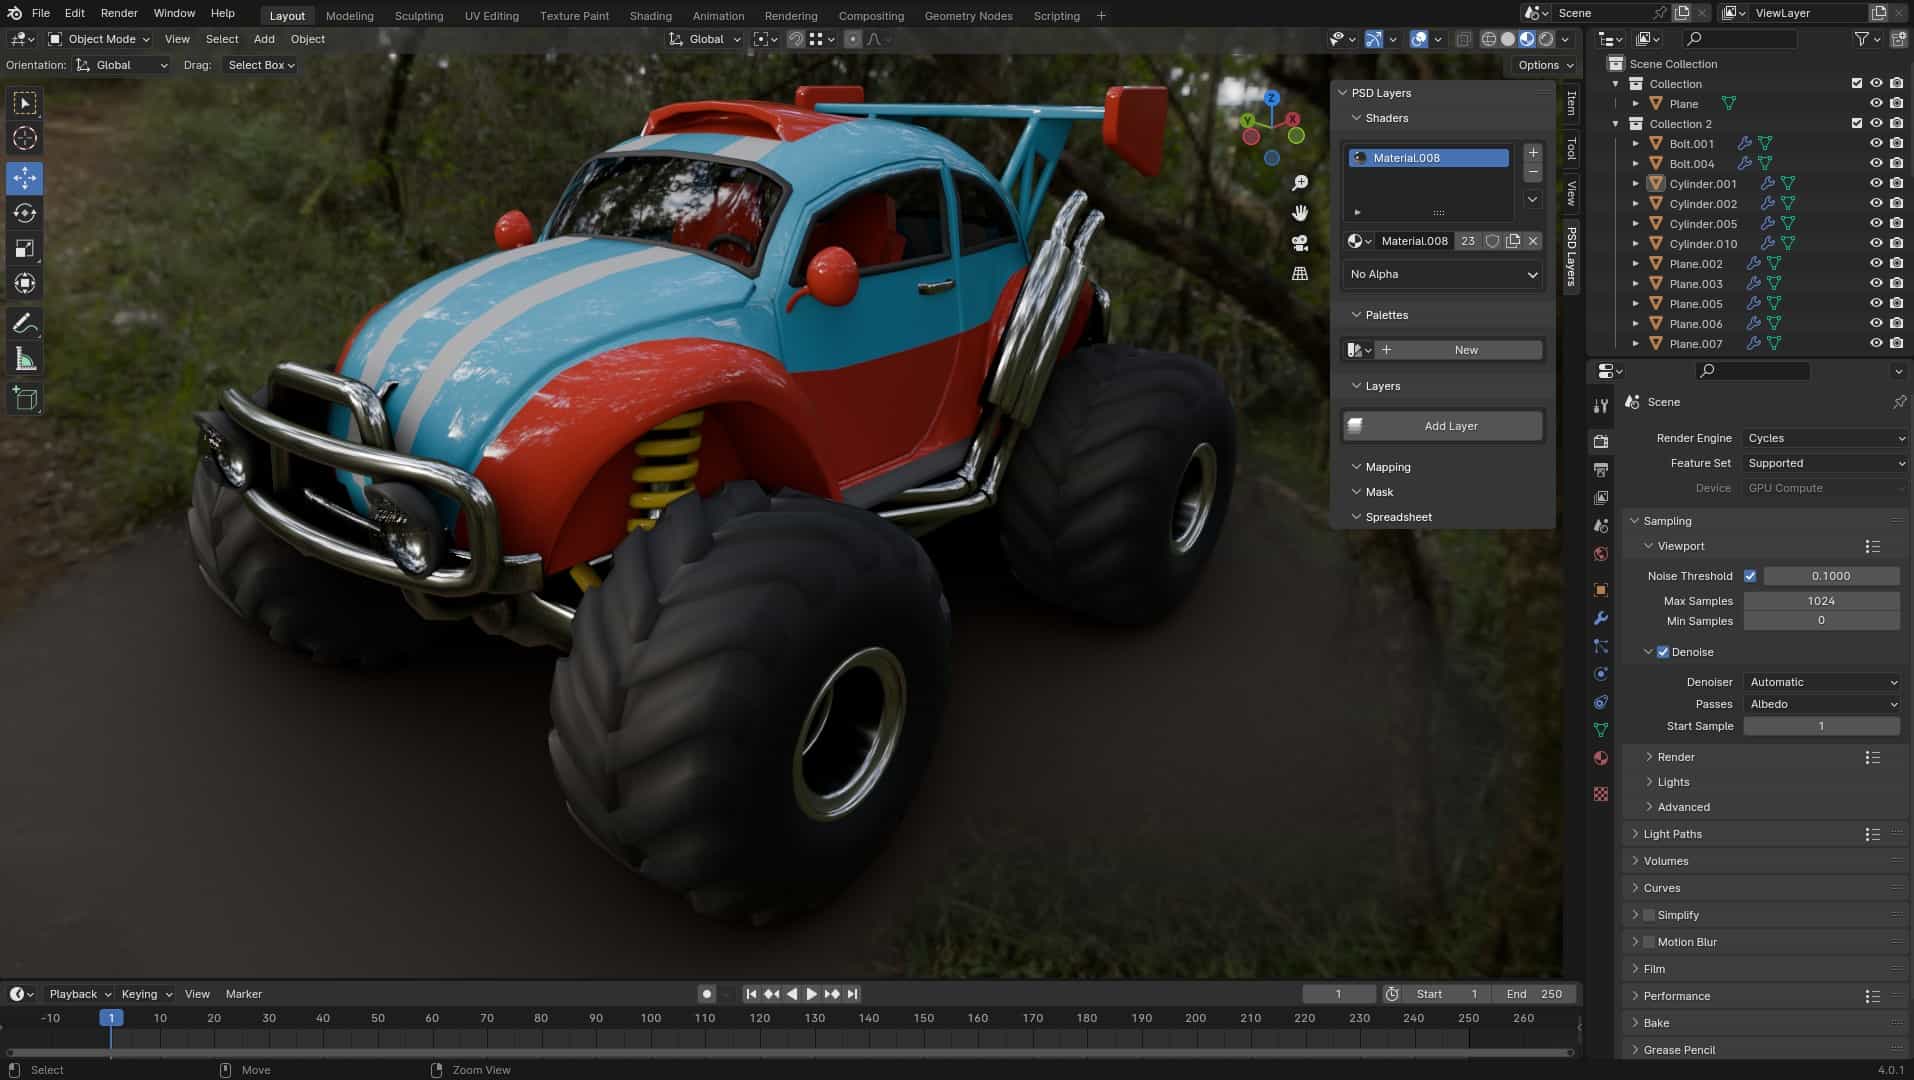Select the Scale tool
The width and height of the screenshot is (1914, 1080).
point(25,248)
